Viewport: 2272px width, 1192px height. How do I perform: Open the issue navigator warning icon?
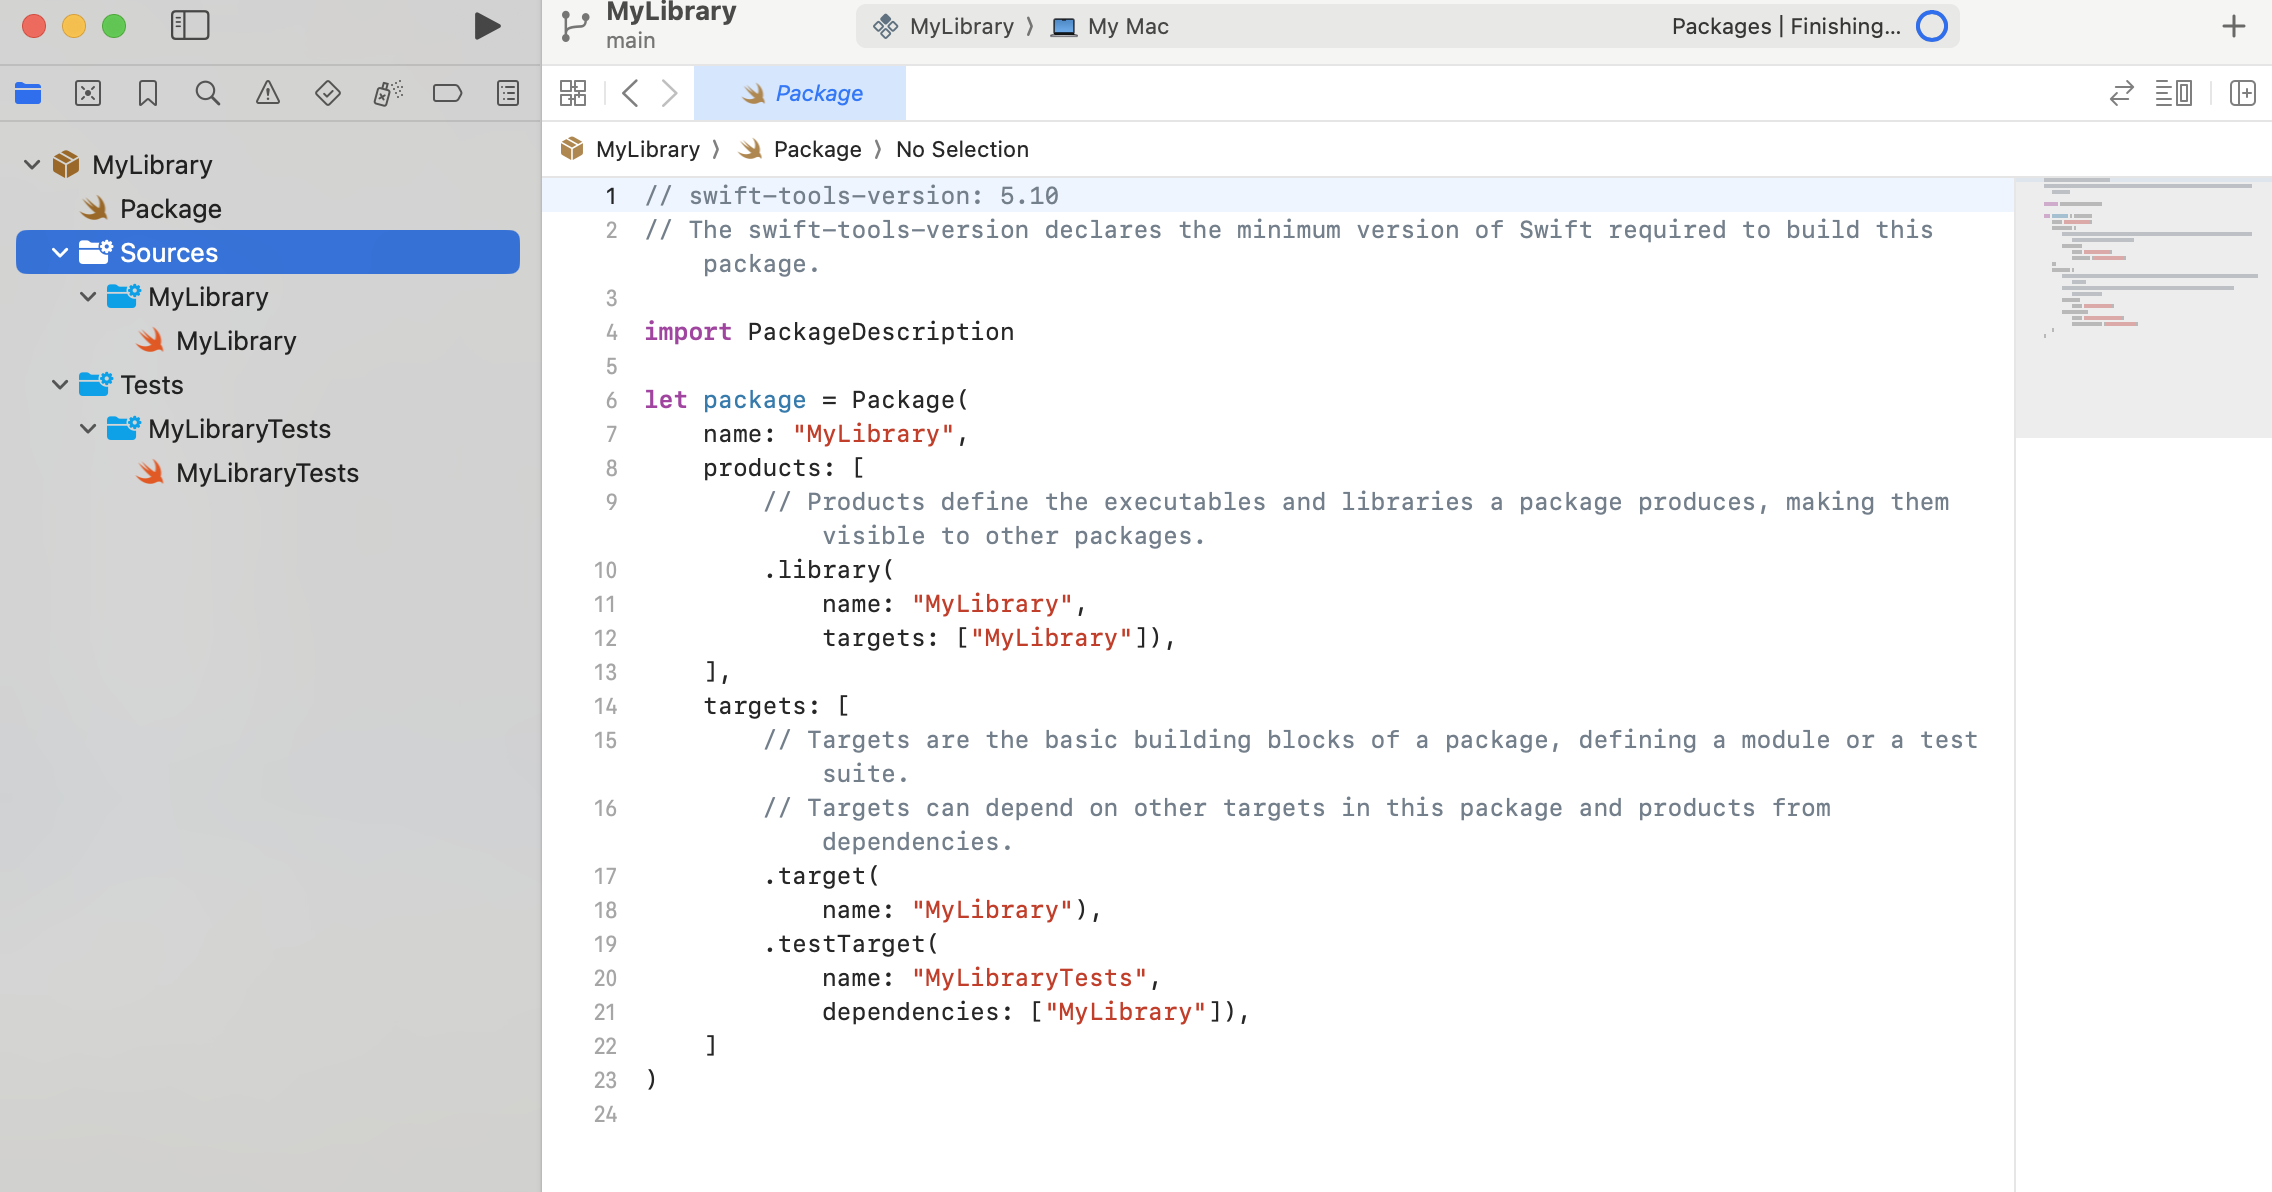pyautogui.click(x=268, y=93)
